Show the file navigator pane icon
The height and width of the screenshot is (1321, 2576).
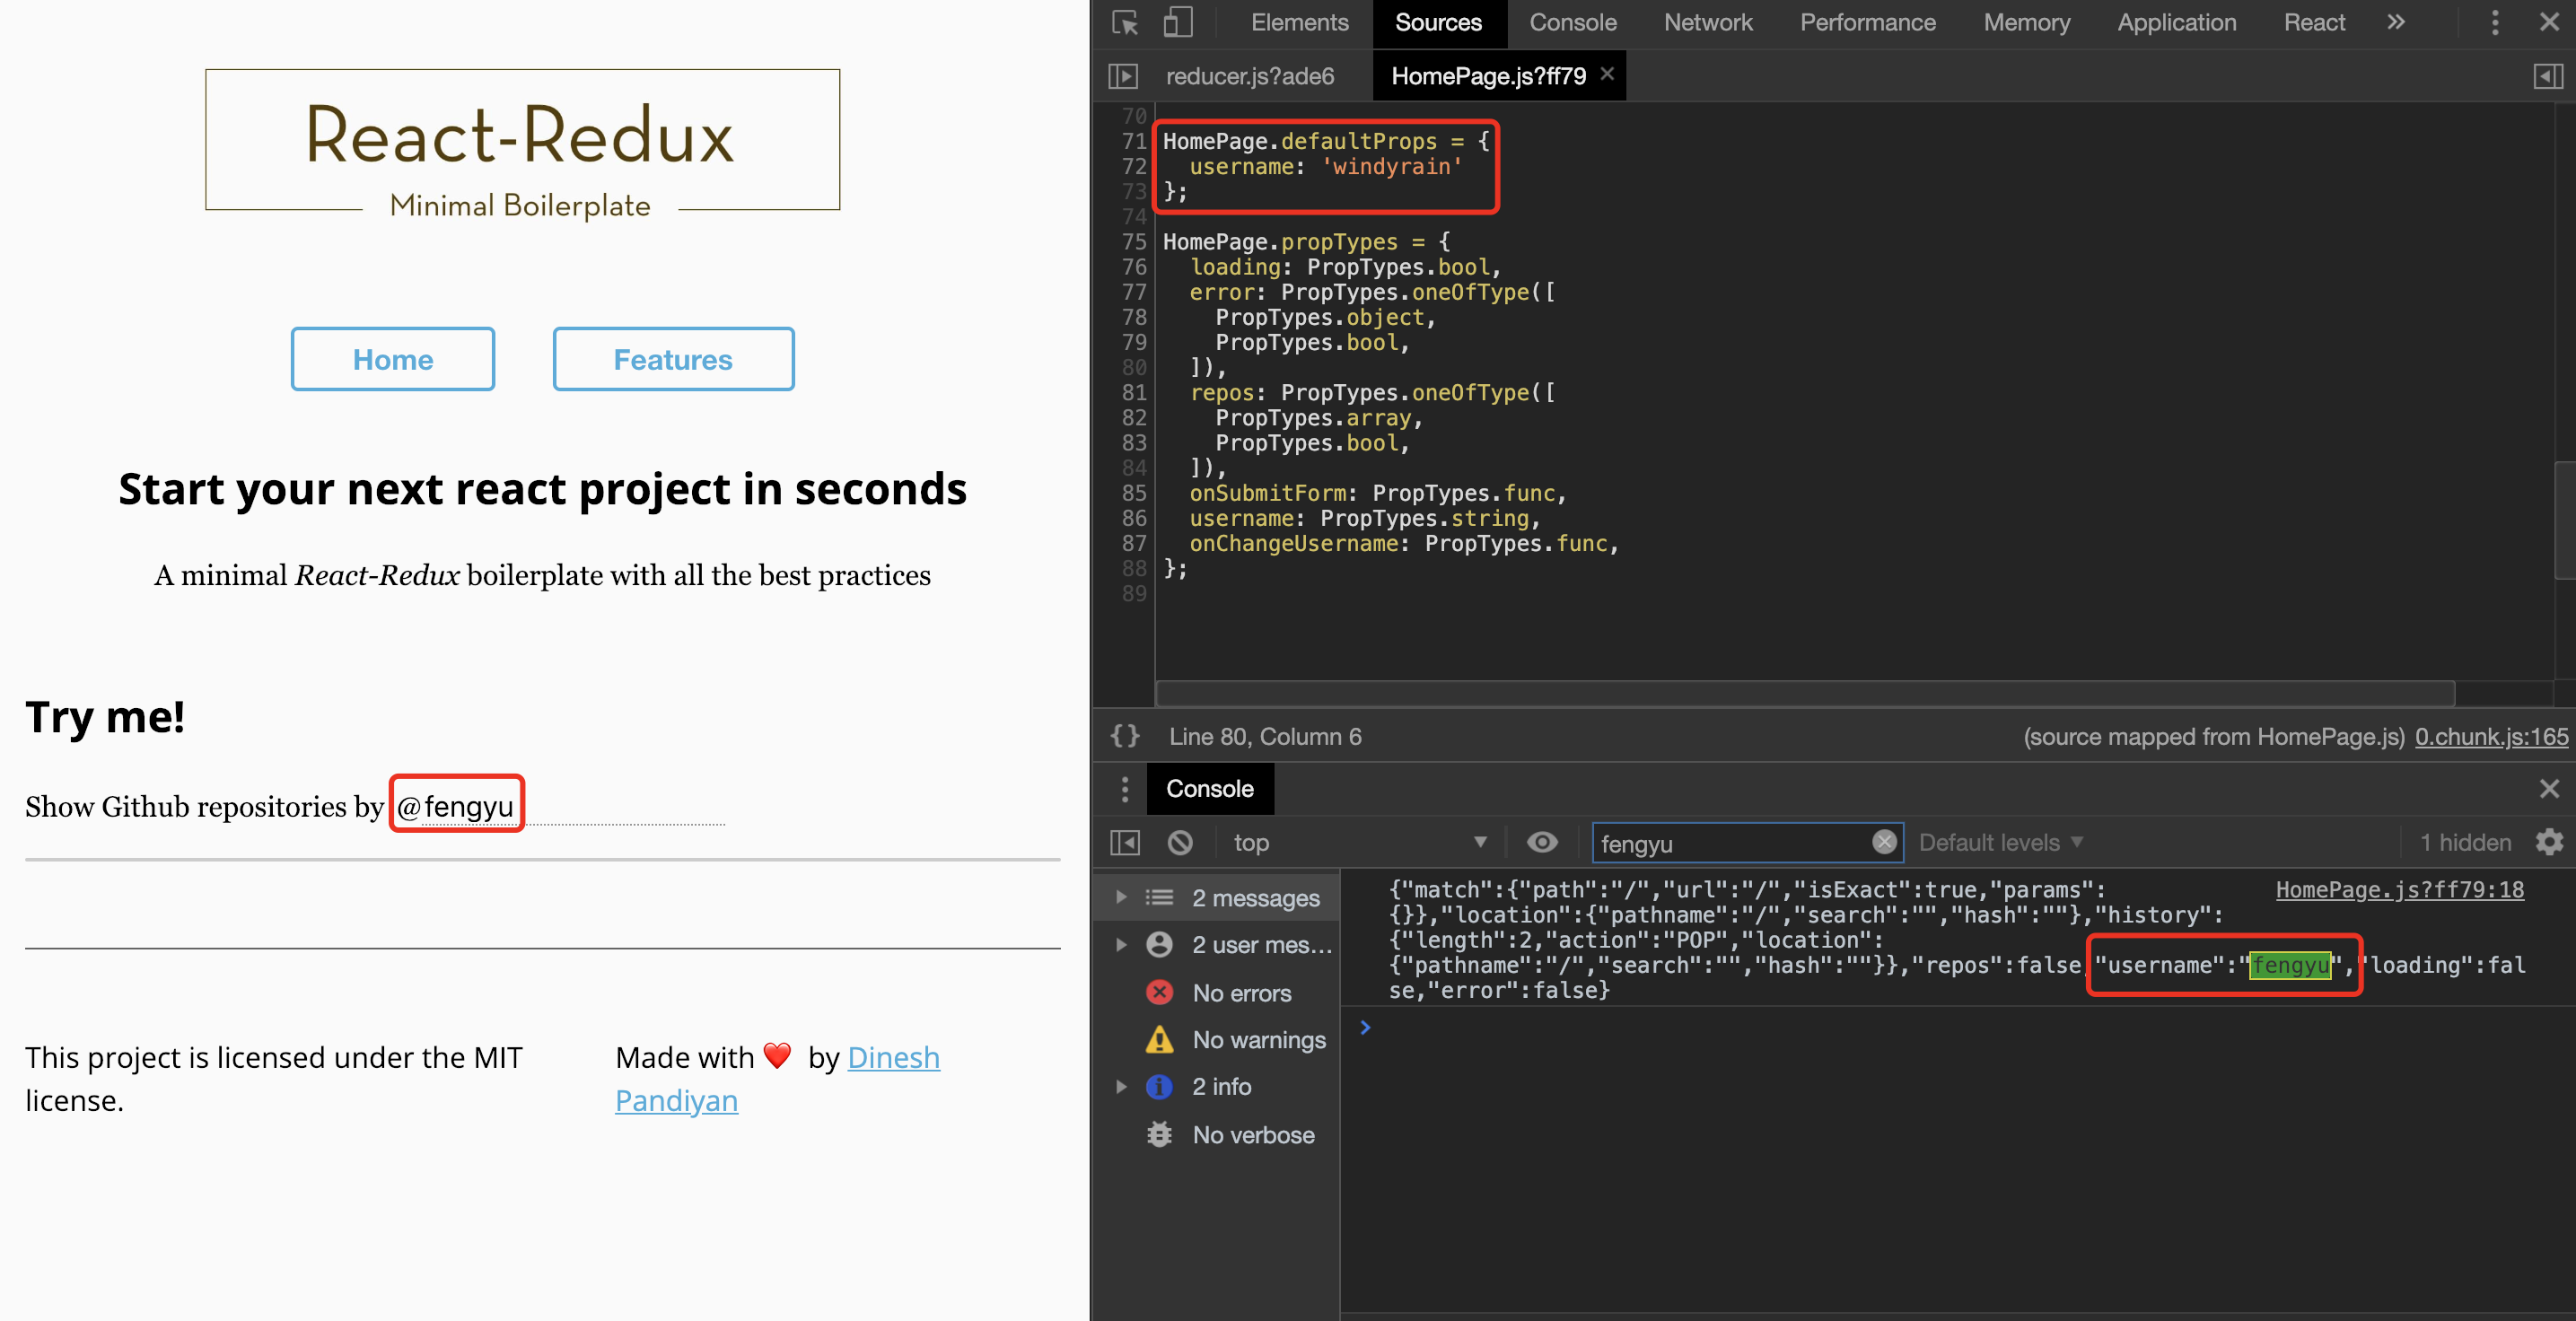tap(1123, 76)
